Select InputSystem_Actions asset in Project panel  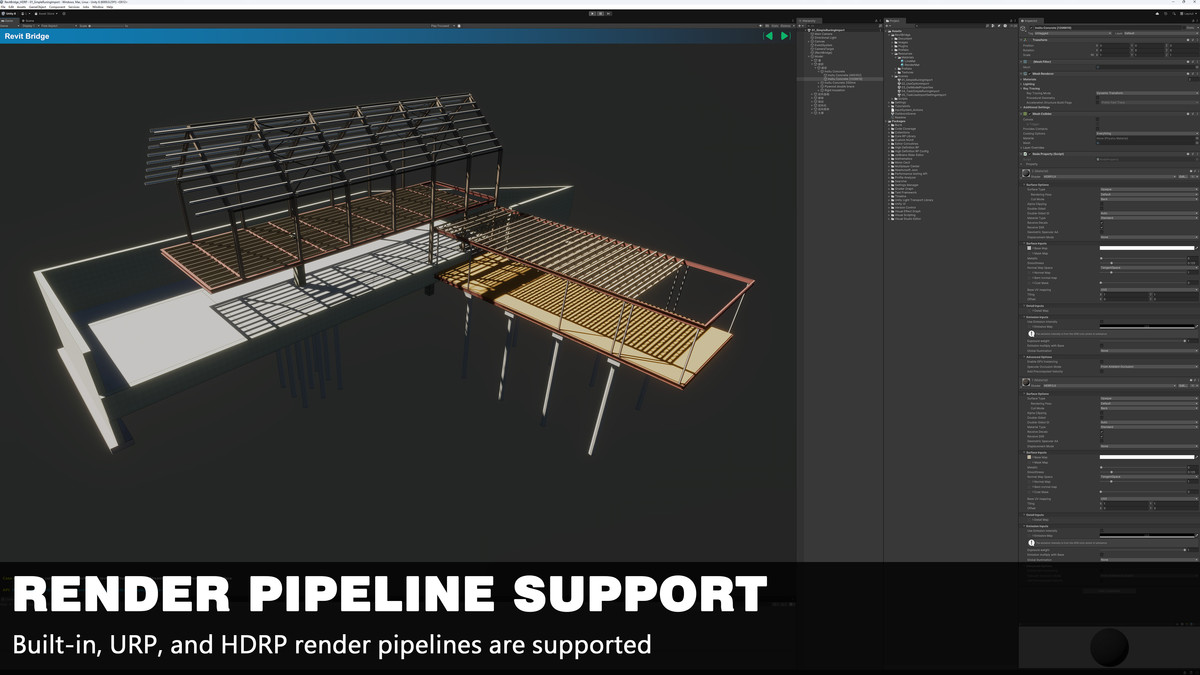coord(908,111)
